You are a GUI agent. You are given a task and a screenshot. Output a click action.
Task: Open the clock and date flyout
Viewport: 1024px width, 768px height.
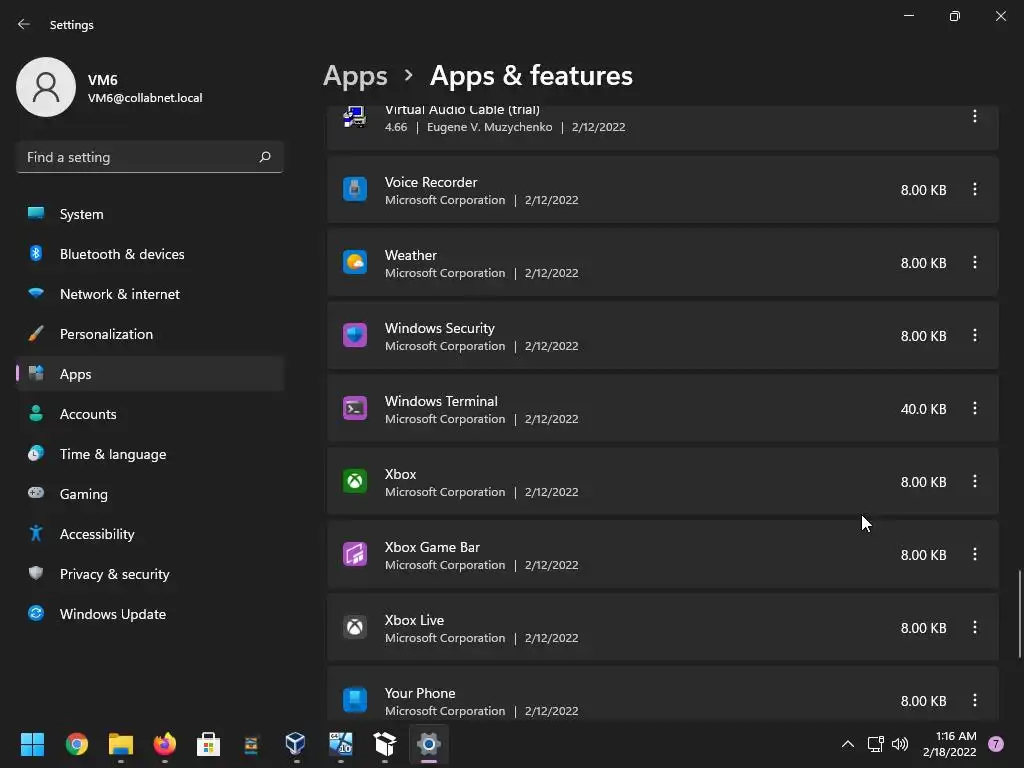(950, 744)
